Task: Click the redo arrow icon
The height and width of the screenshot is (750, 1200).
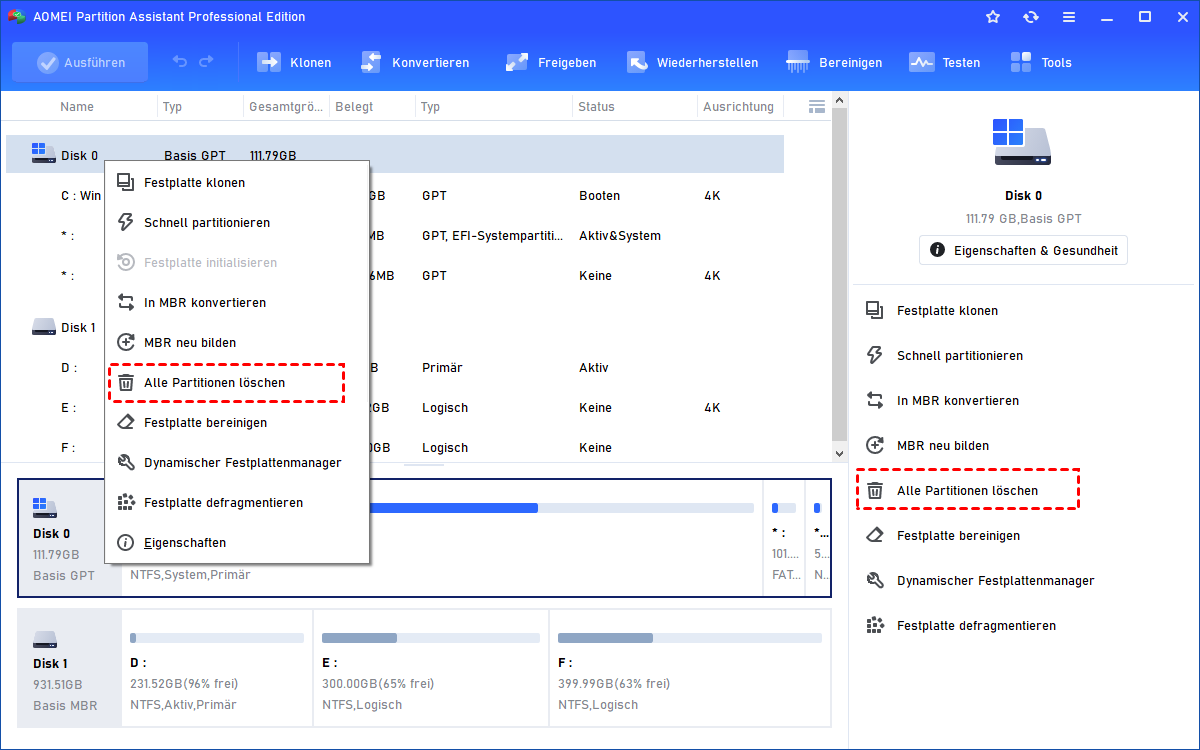Action: pos(206,62)
